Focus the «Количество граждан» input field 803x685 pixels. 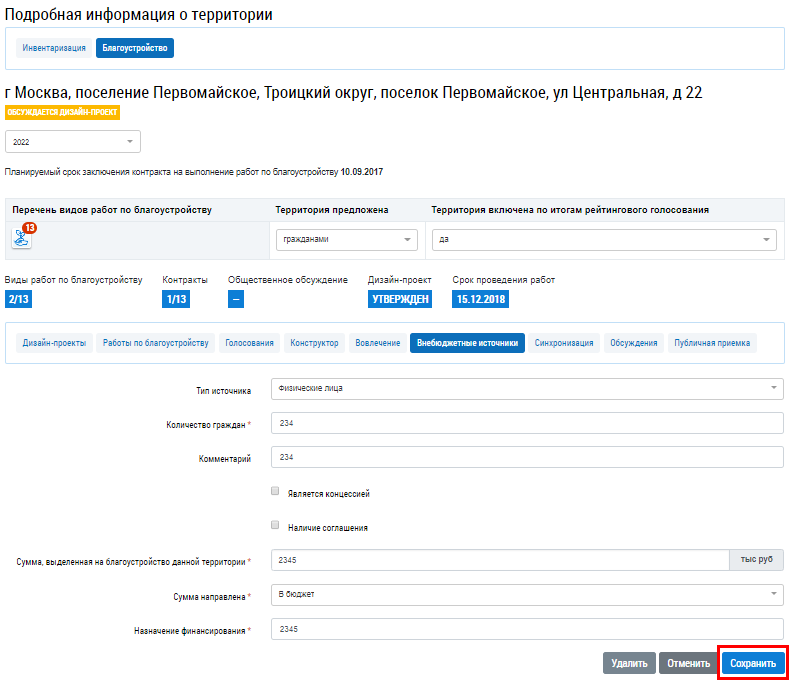[527, 423]
